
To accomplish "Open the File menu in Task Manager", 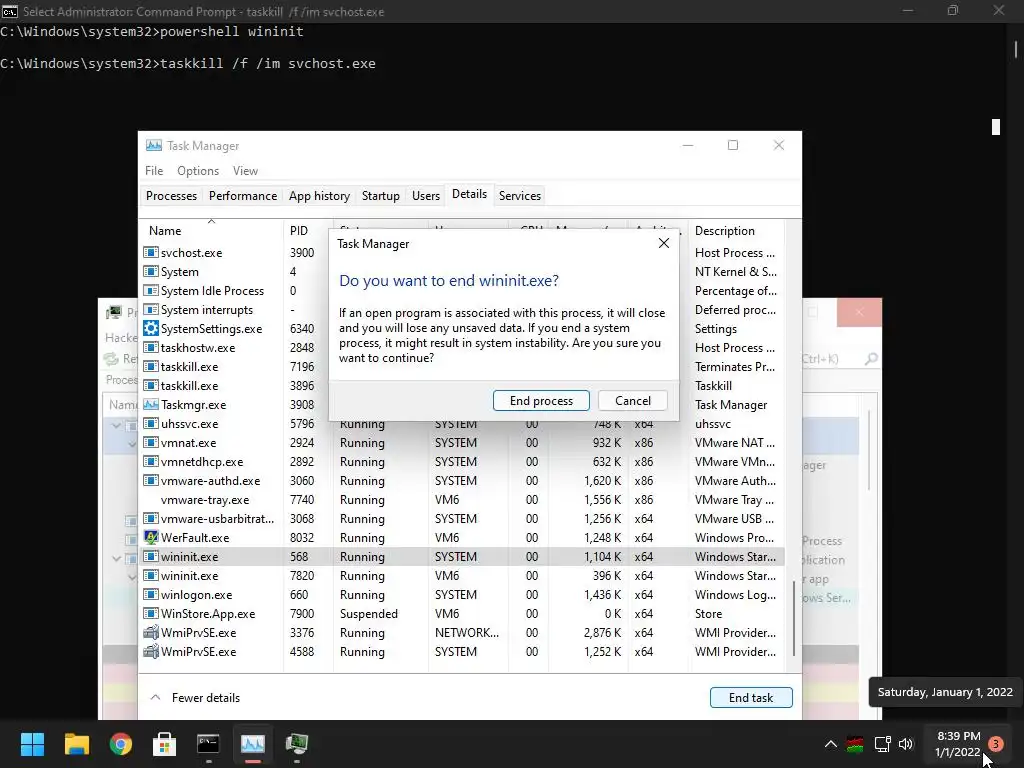I will tap(154, 170).
